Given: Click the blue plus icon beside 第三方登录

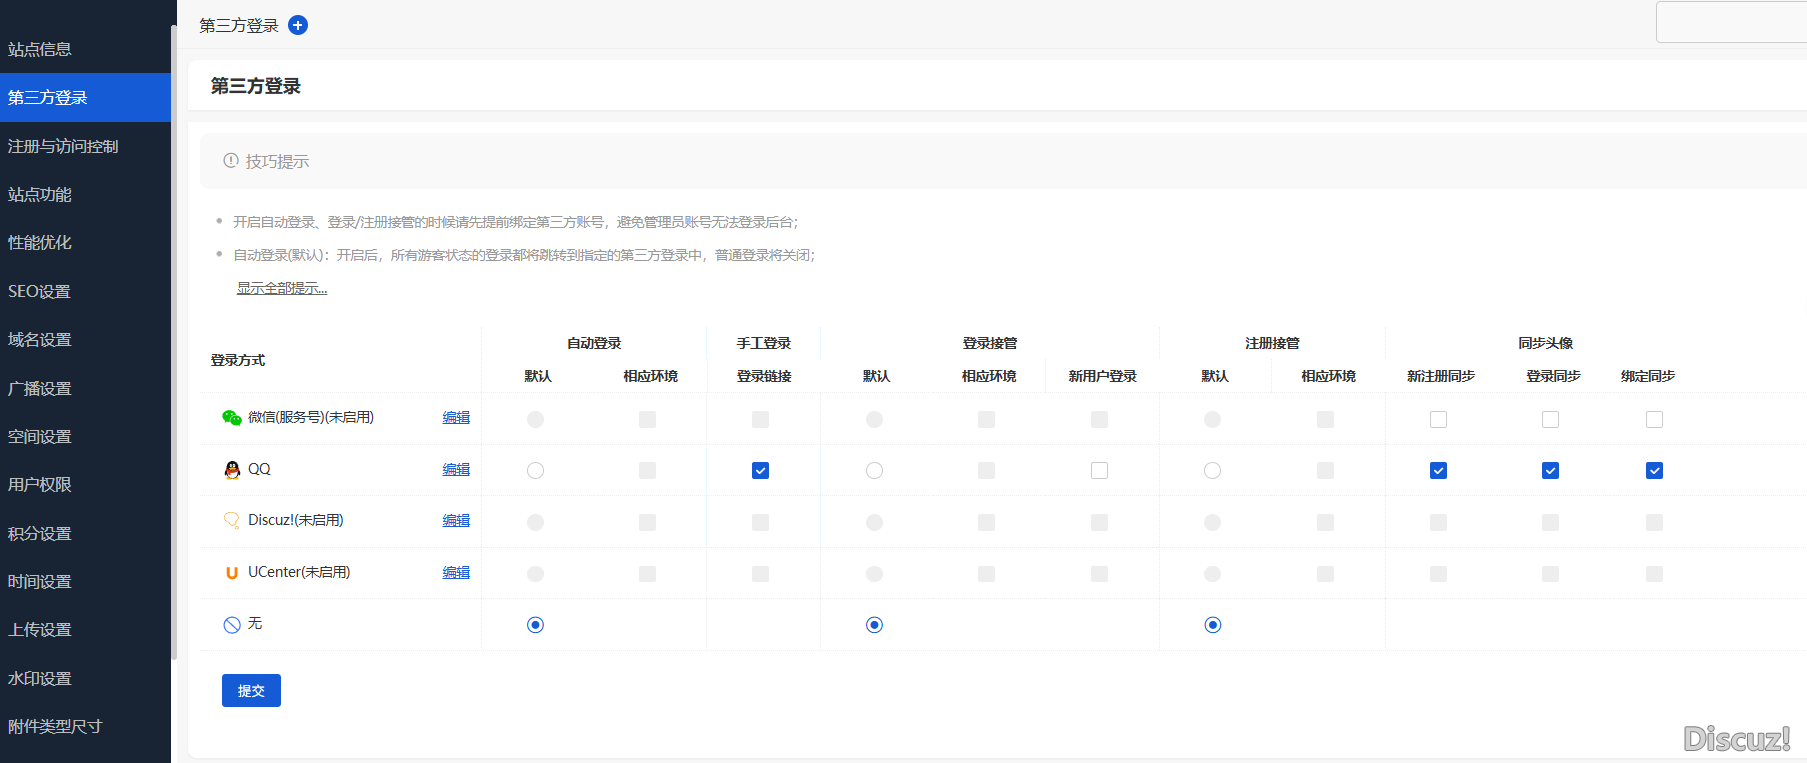Looking at the screenshot, I should tap(298, 25).
